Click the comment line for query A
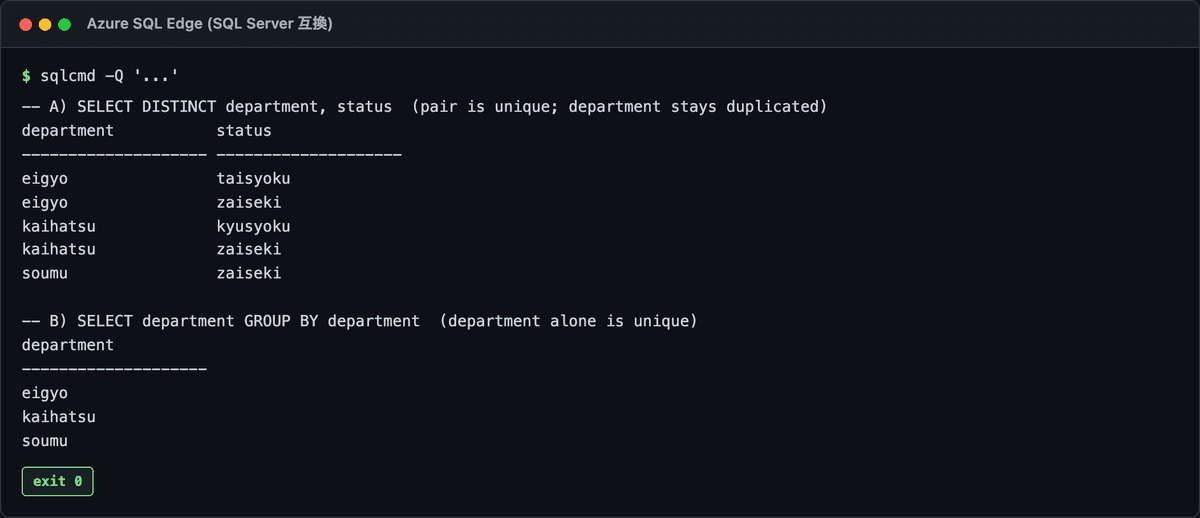The height and width of the screenshot is (518, 1200). pyautogui.click(x=424, y=106)
